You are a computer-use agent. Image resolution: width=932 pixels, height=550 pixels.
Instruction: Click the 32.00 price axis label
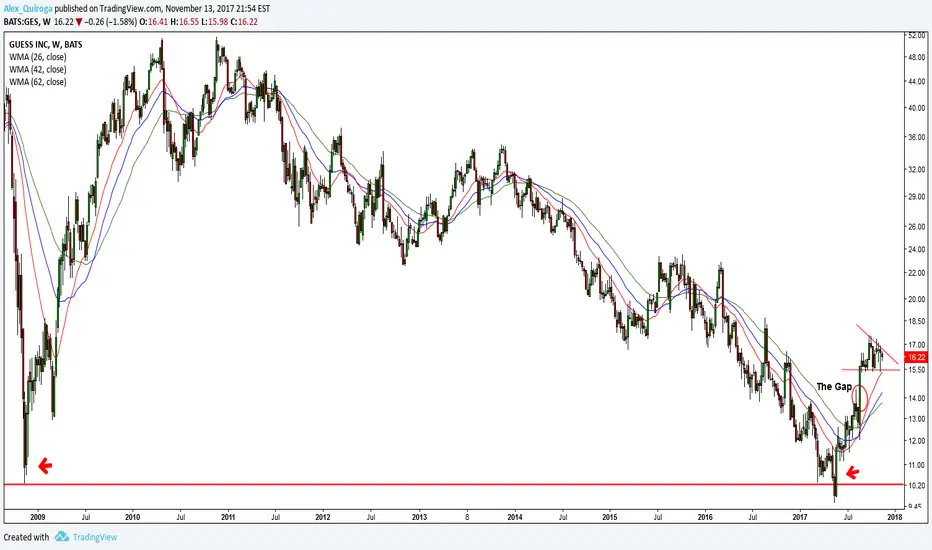pos(916,169)
